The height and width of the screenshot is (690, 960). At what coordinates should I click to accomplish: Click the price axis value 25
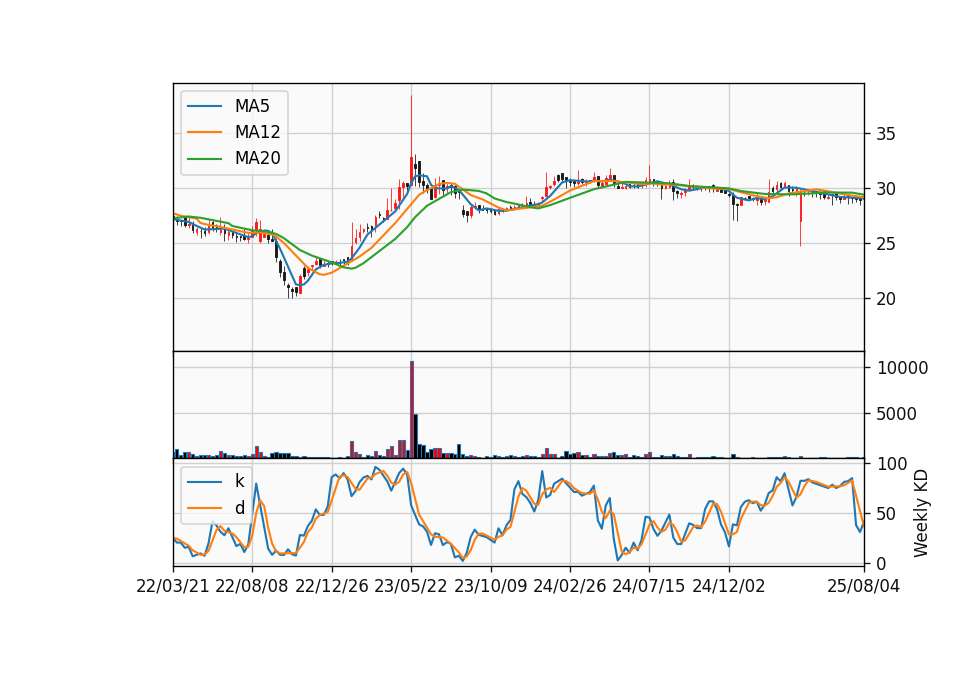pos(885,244)
